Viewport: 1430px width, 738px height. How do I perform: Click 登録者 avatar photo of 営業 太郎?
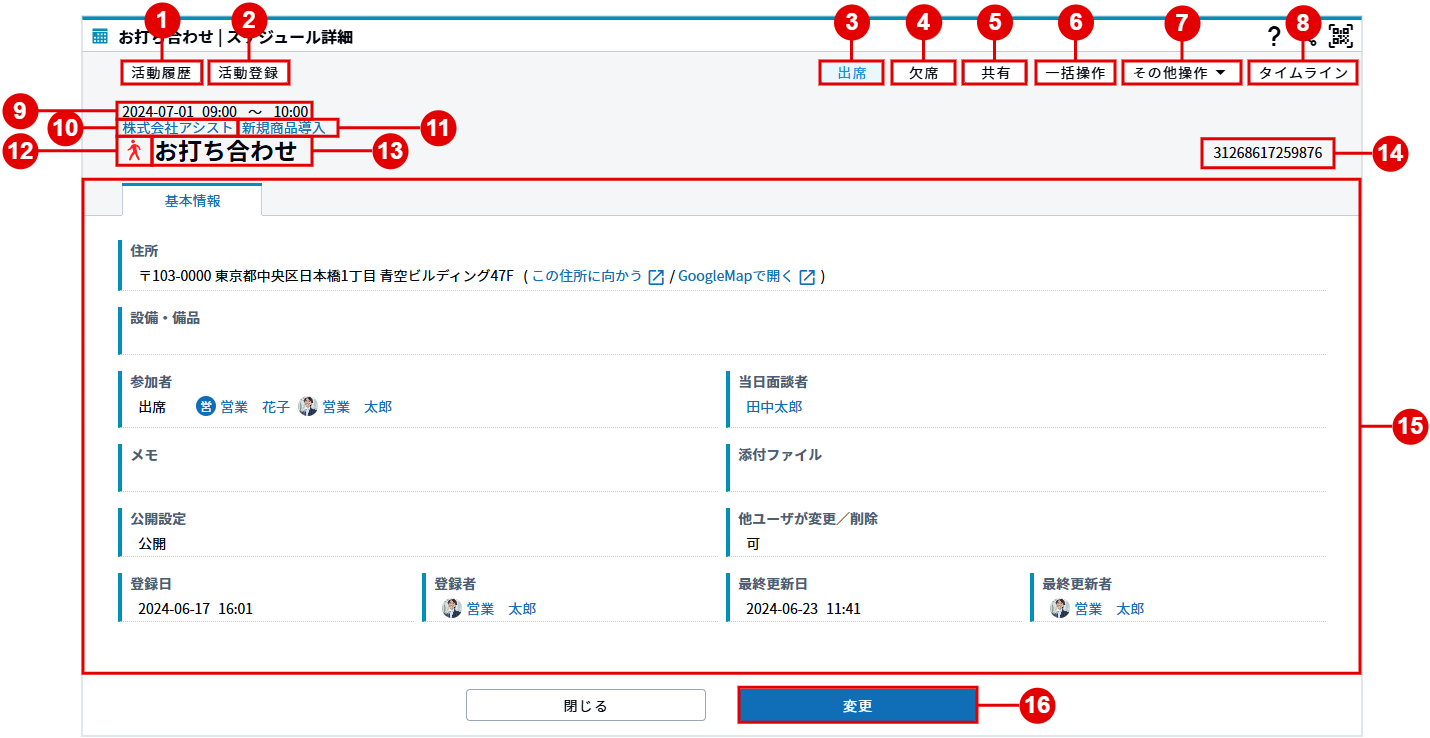coord(452,608)
